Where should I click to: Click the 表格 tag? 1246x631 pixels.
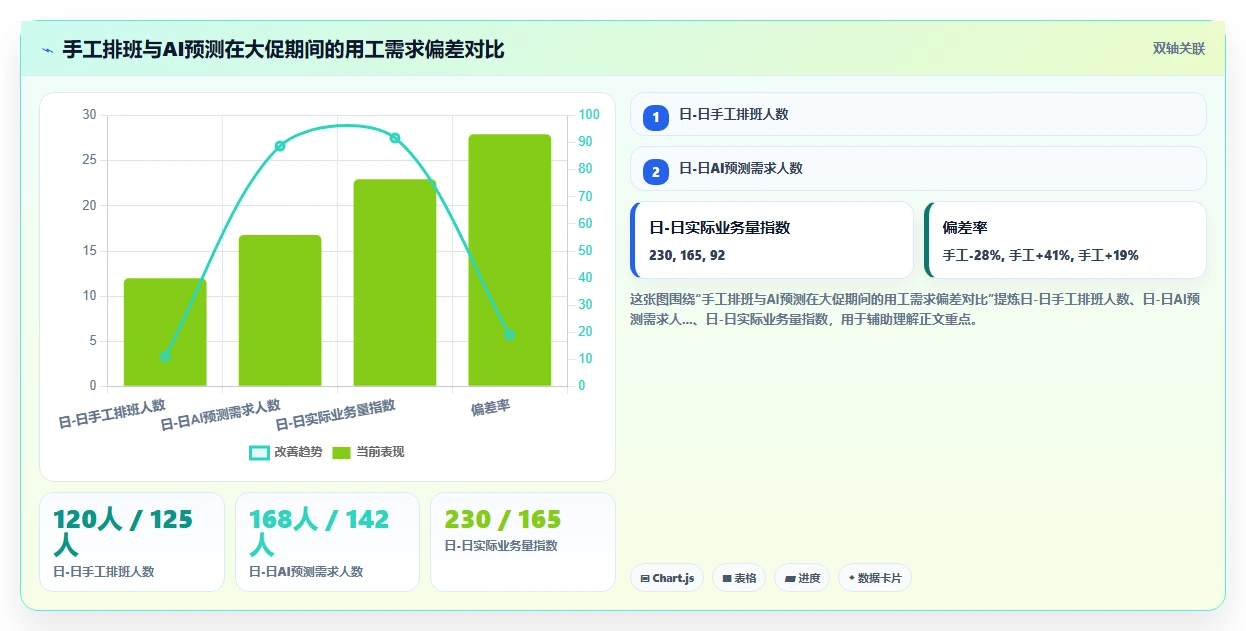(x=739, y=578)
